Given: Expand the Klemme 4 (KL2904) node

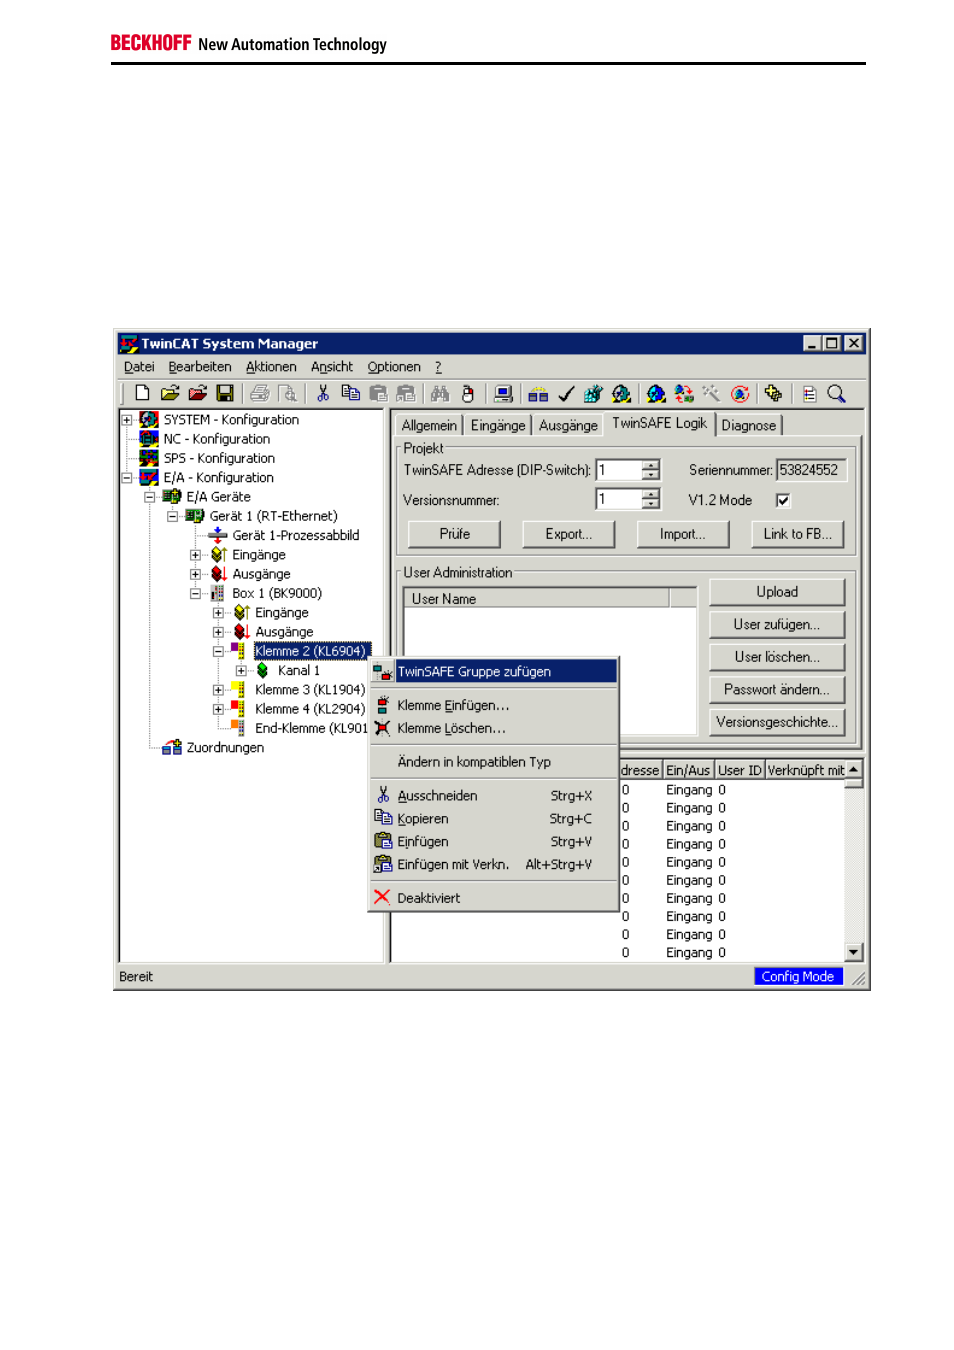Looking at the screenshot, I should (x=218, y=708).
